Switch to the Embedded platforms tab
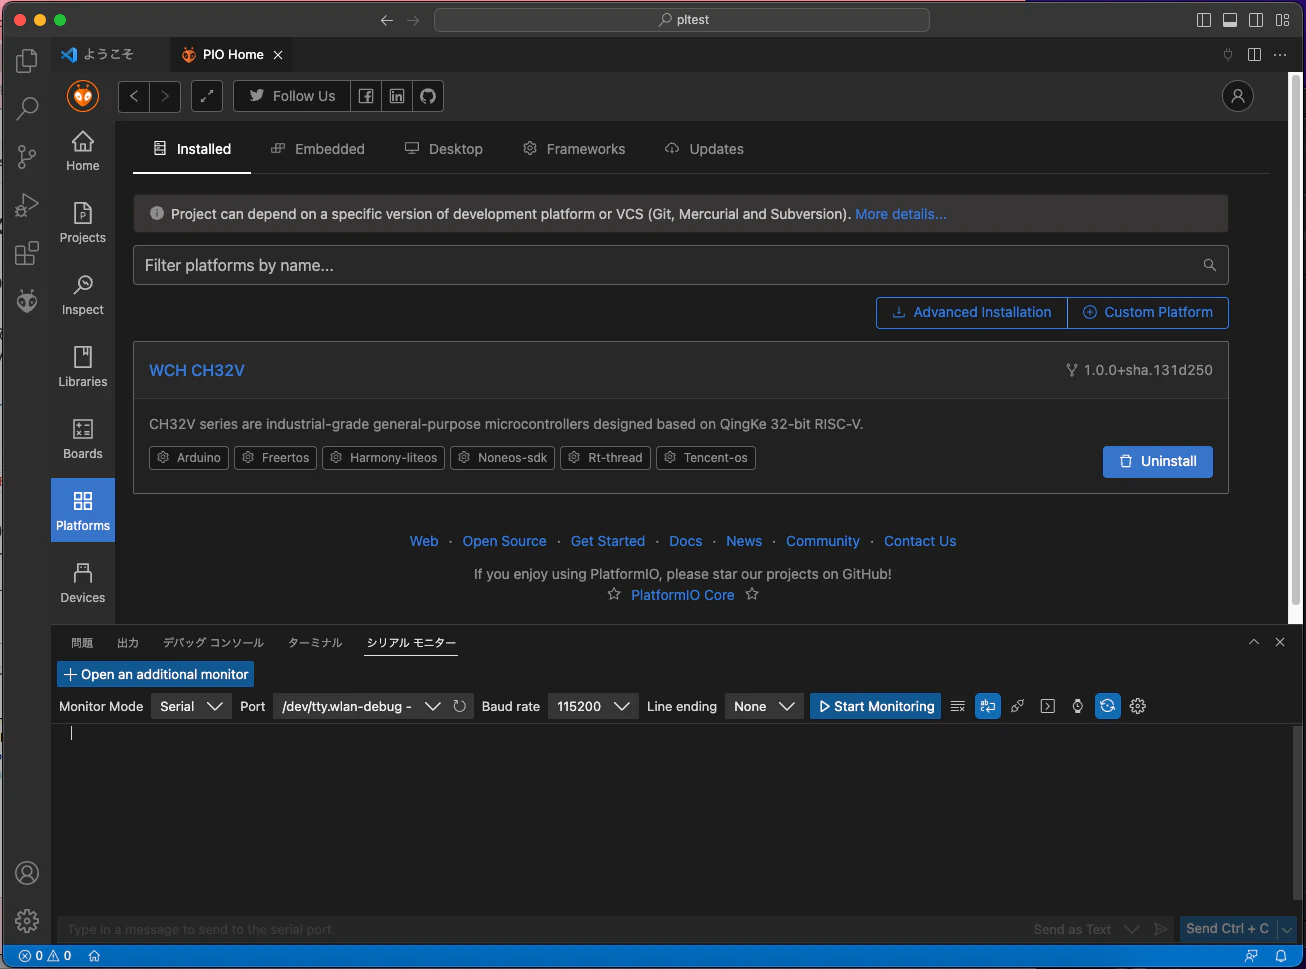1306x969 pixels. click(318, 149)
